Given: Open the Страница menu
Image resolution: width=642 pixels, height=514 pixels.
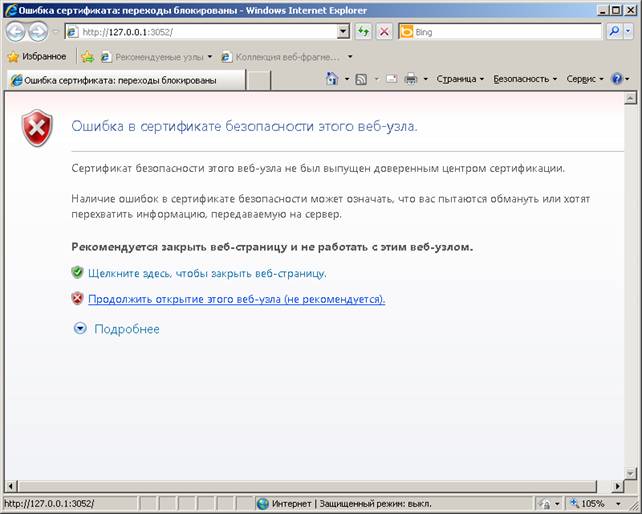Looking at the screenshot, I should [x=459, y=79].
